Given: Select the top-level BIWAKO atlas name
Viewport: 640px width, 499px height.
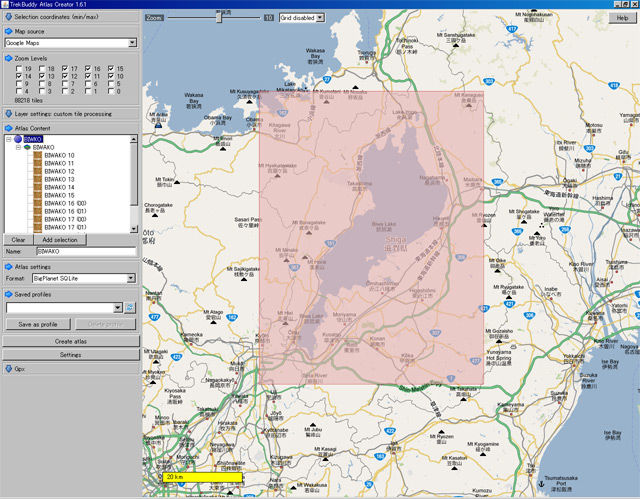Looking at the screenshot, I should 33,139.
